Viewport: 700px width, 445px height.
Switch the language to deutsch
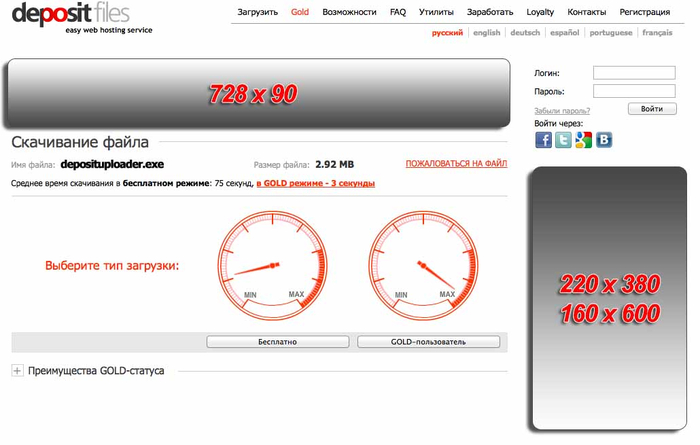tap(525, 33)
